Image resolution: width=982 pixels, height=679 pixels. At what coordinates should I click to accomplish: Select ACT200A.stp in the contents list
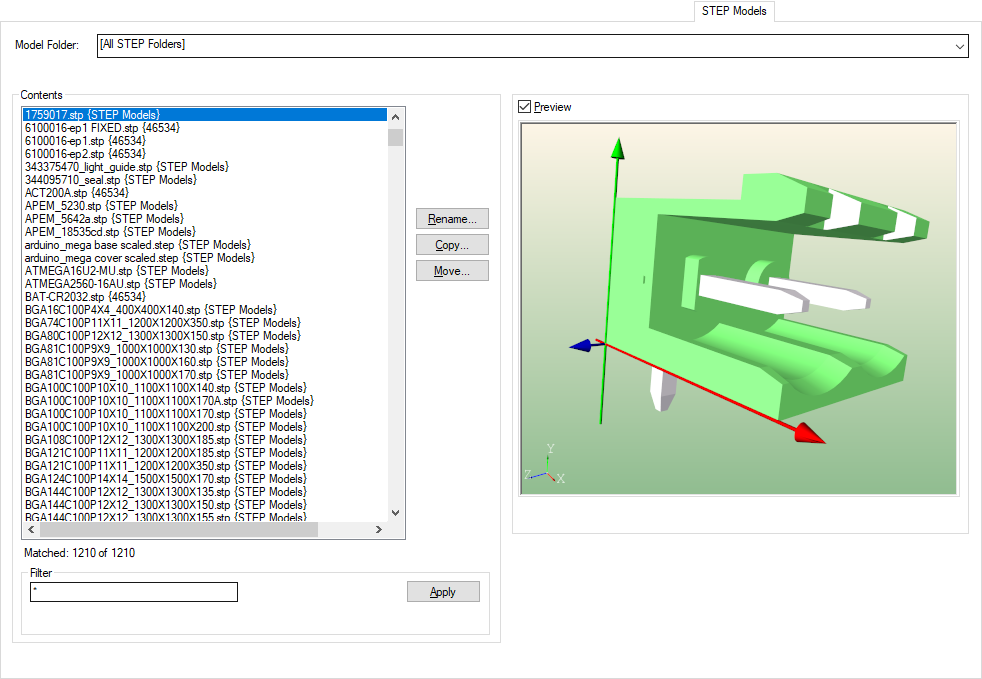pos(76,193)
